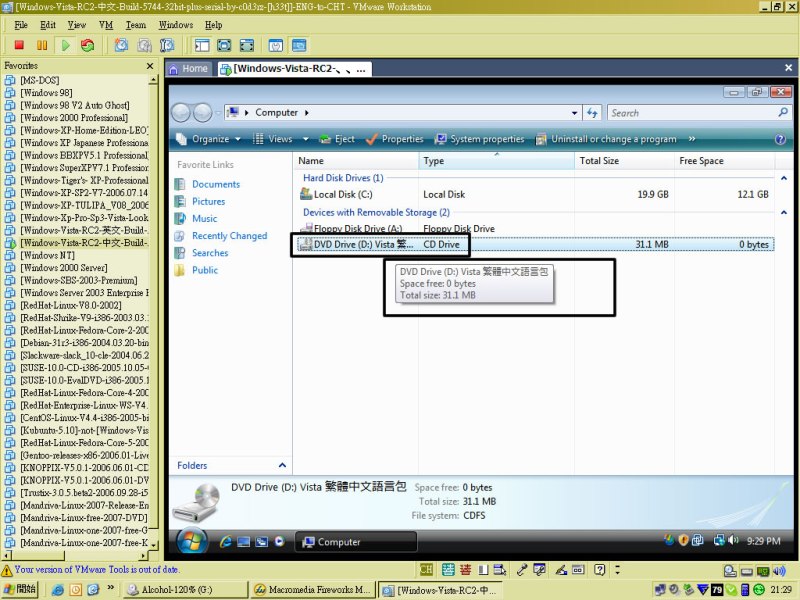This screenshot has height=600, width=800.
Task: Select Floppy Disk Drive (A:)
Action: point(536,228)
